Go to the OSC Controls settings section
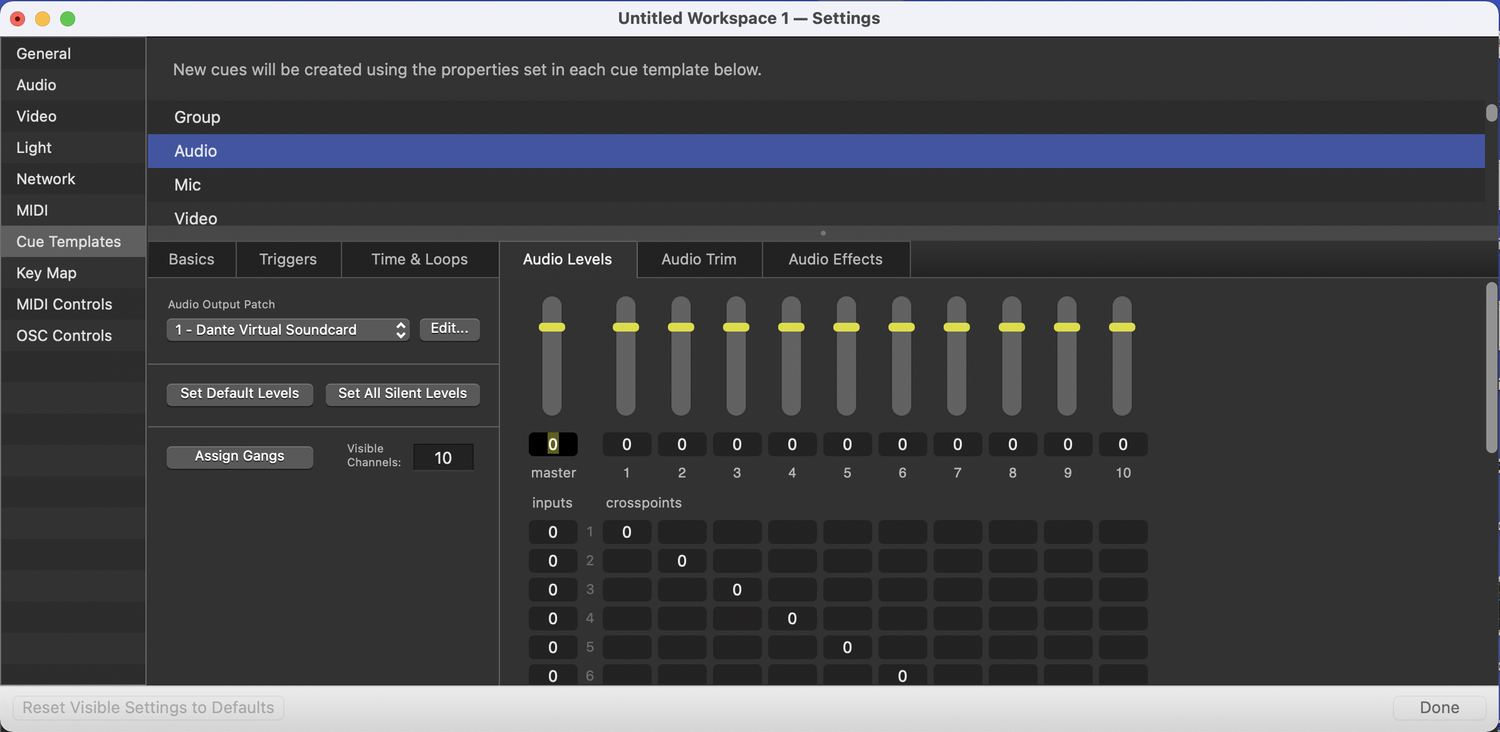 pyautogui.click(x=63, y=335)
